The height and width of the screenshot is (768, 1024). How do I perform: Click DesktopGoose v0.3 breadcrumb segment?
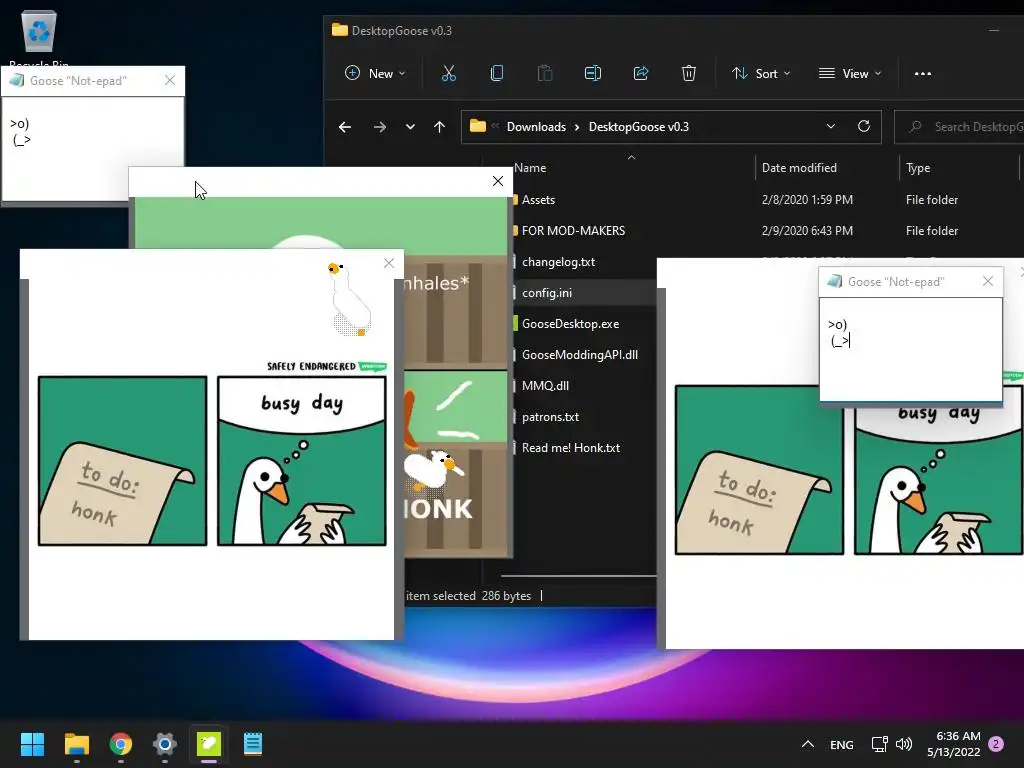click(x=639, y=127)
